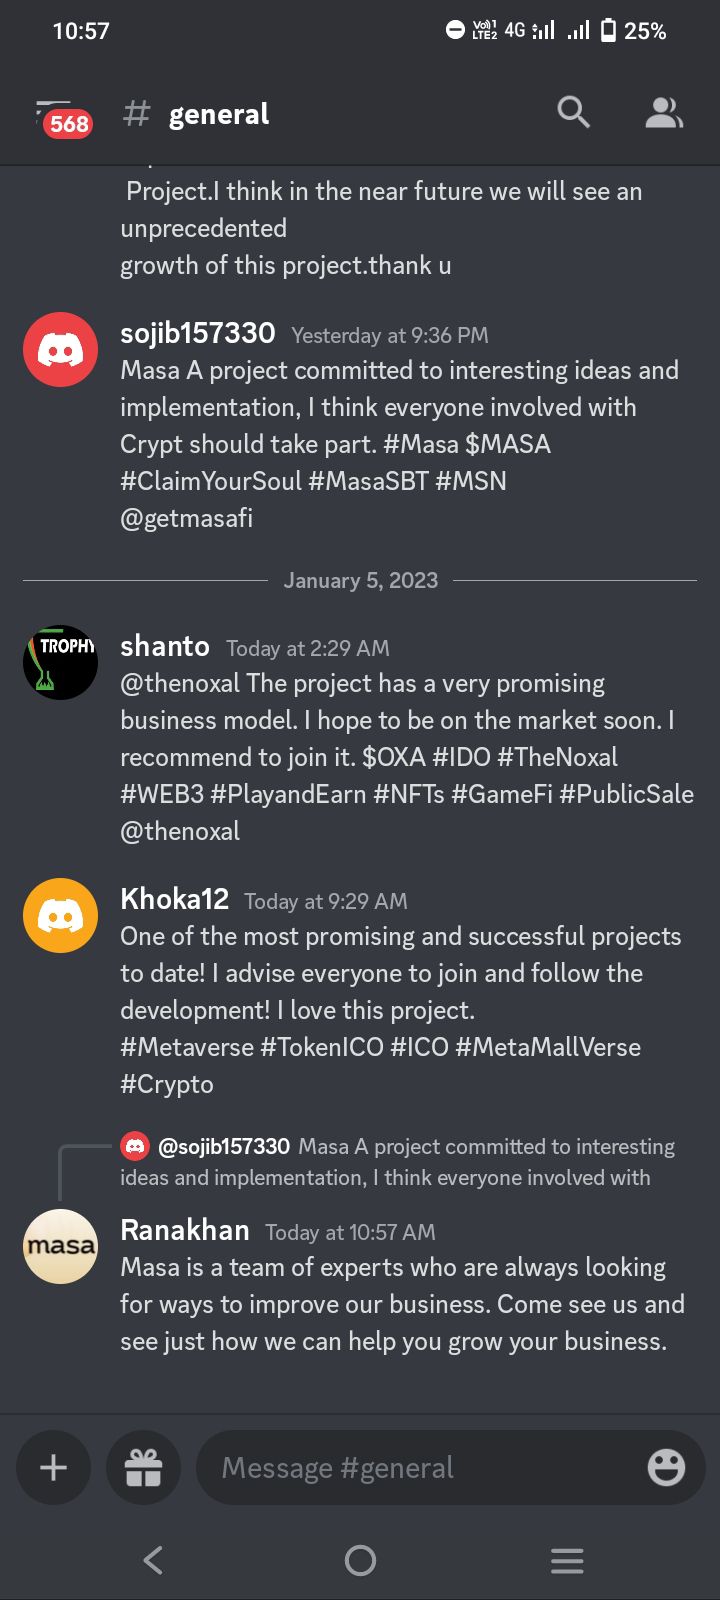Show the member list icon

tap(663, 113)
